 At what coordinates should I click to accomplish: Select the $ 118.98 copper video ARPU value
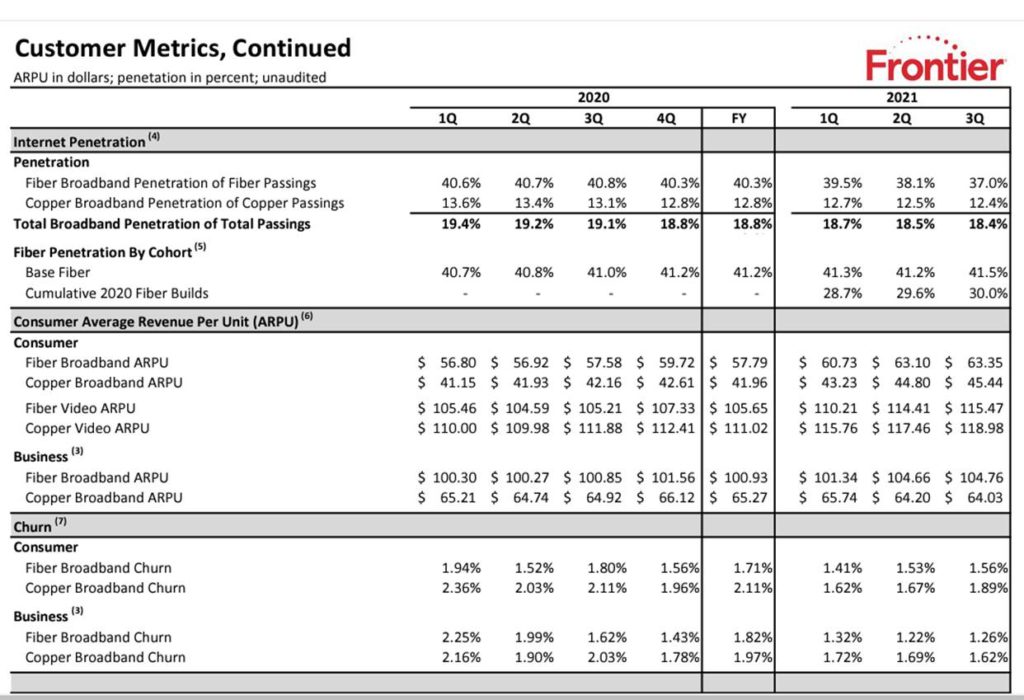[976, 429]
